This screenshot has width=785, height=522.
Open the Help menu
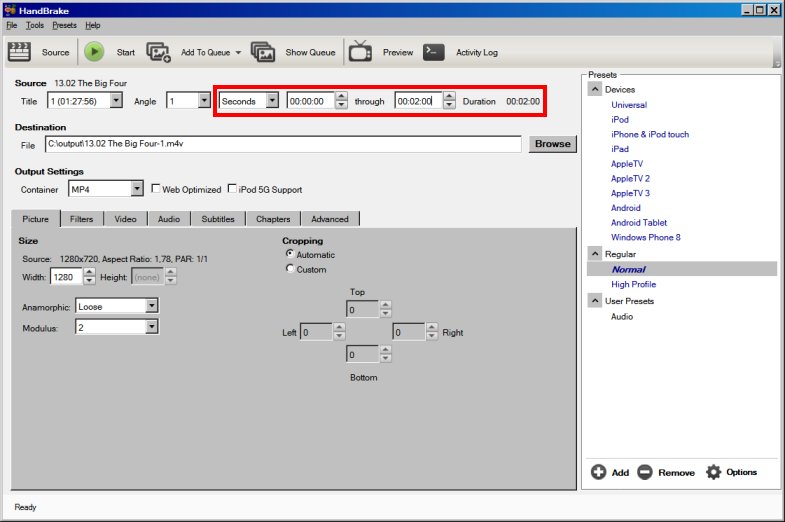click(x=93, y=25)
